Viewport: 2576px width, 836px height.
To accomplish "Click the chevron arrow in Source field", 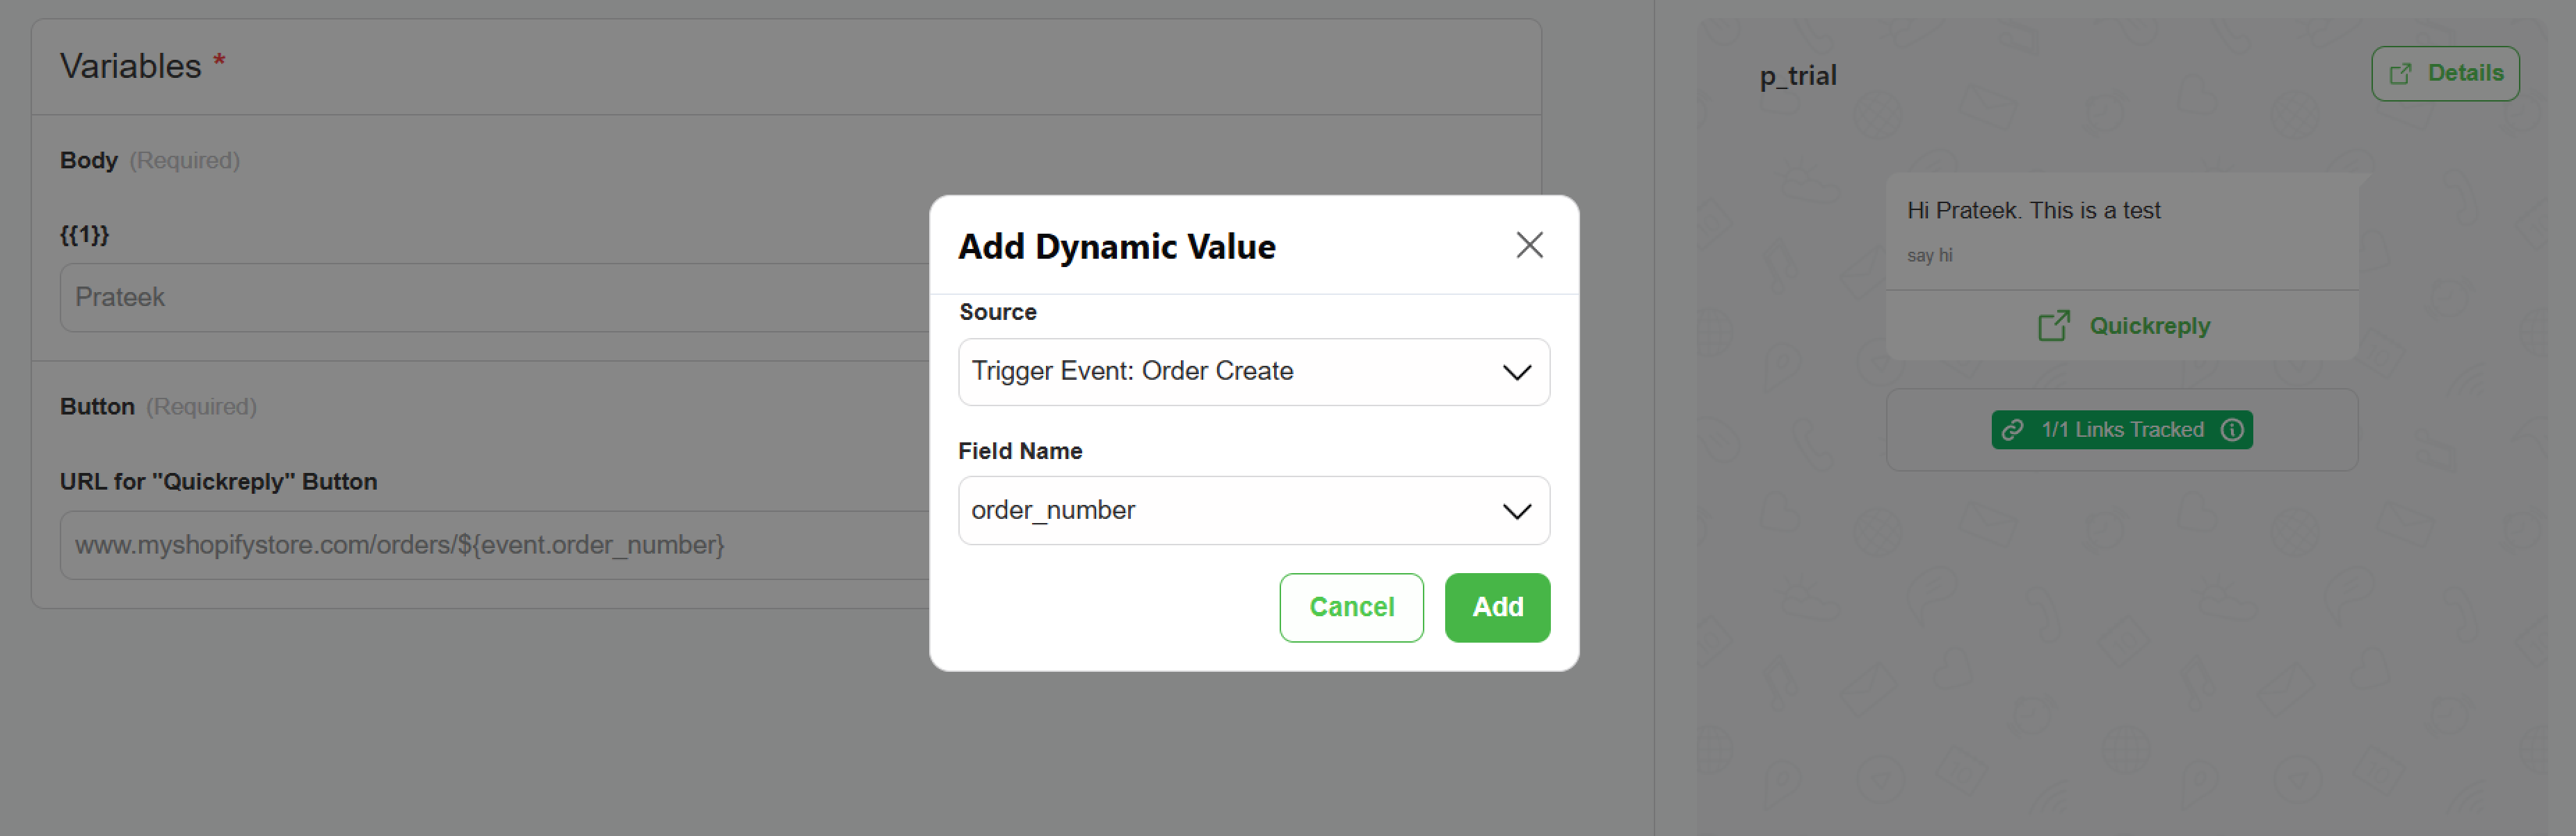I will coord(1516,372).
